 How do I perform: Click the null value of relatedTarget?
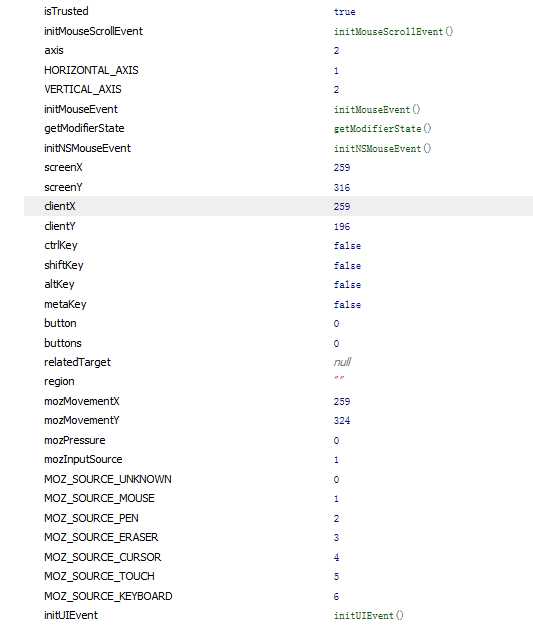click(342, 362)
